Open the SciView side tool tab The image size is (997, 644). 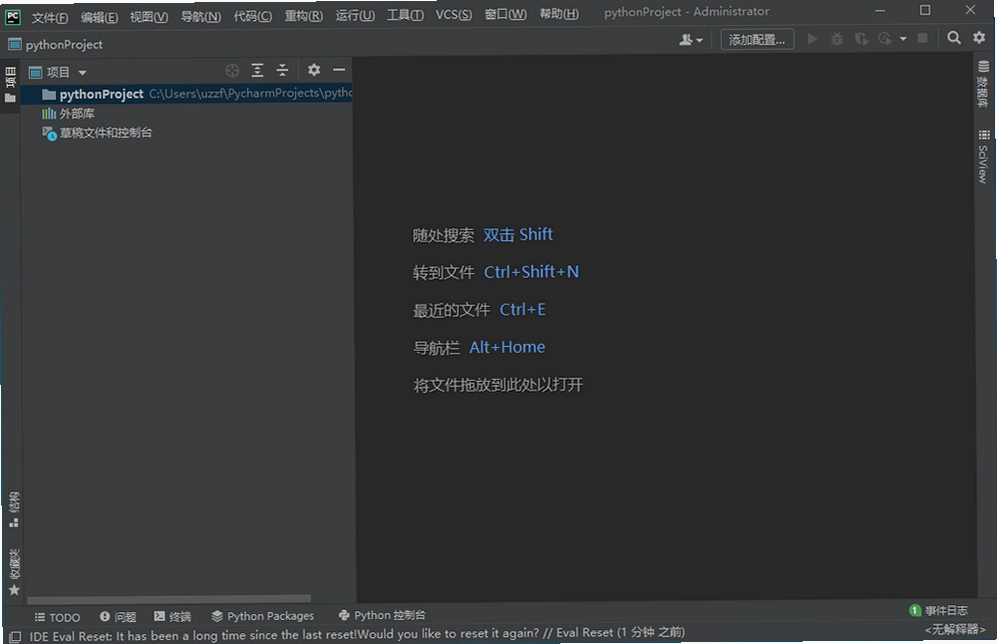point(983,156)
